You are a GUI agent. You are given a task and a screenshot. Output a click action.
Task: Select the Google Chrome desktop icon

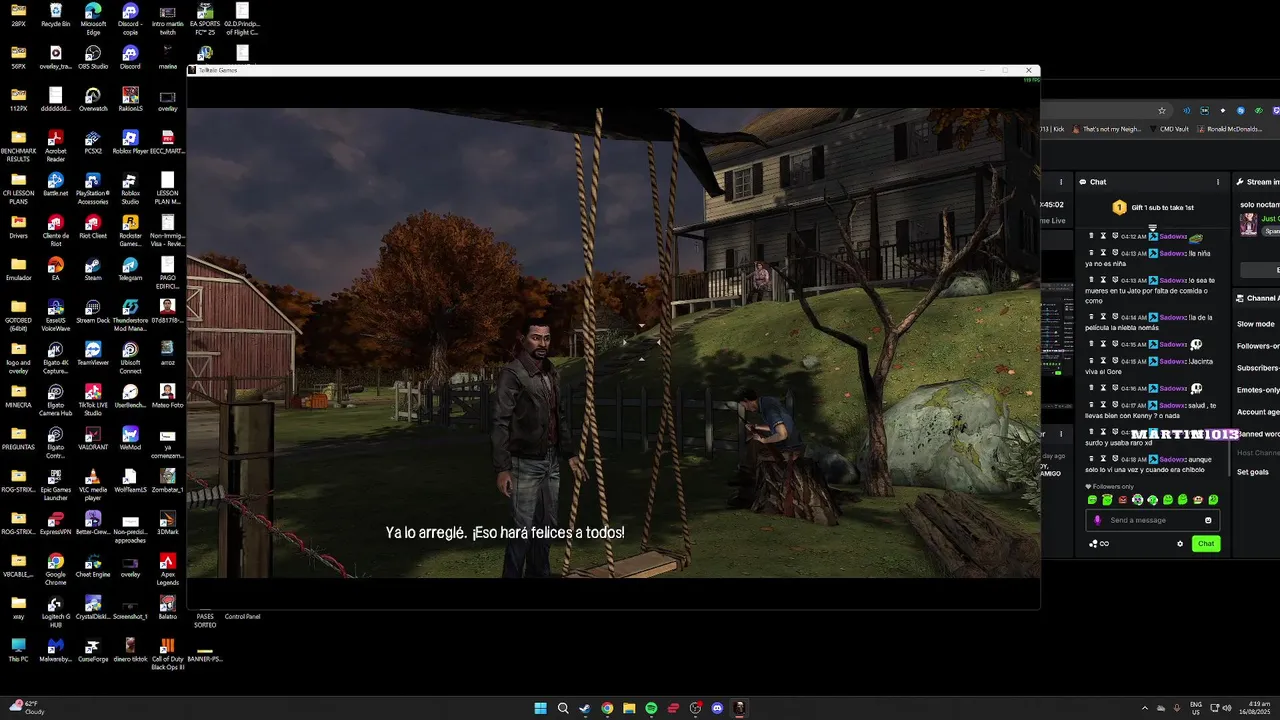click(x=56, y=568)
